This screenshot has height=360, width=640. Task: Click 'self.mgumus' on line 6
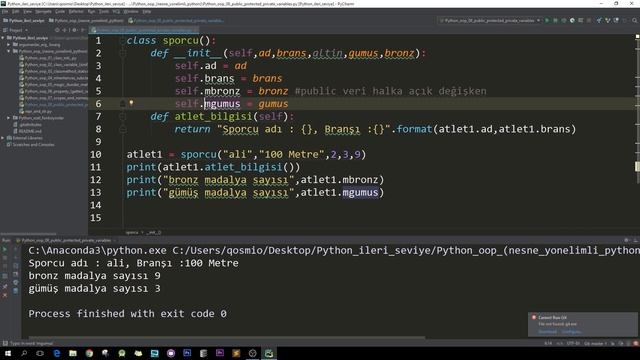[208, 104]
